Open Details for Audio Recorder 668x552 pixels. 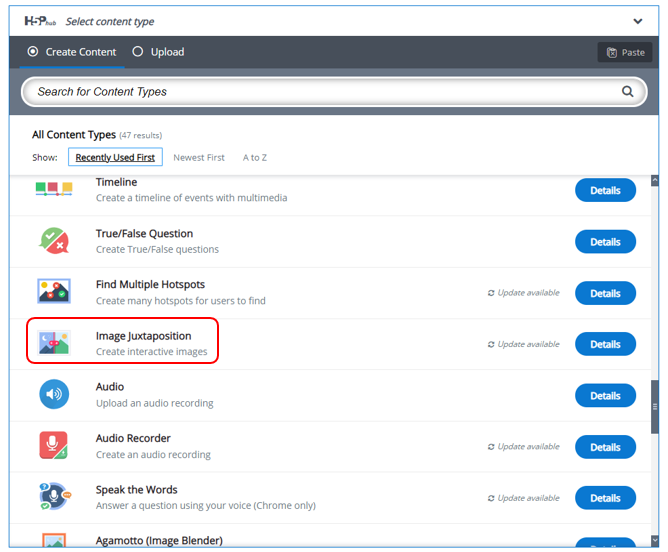click(605, 447)
